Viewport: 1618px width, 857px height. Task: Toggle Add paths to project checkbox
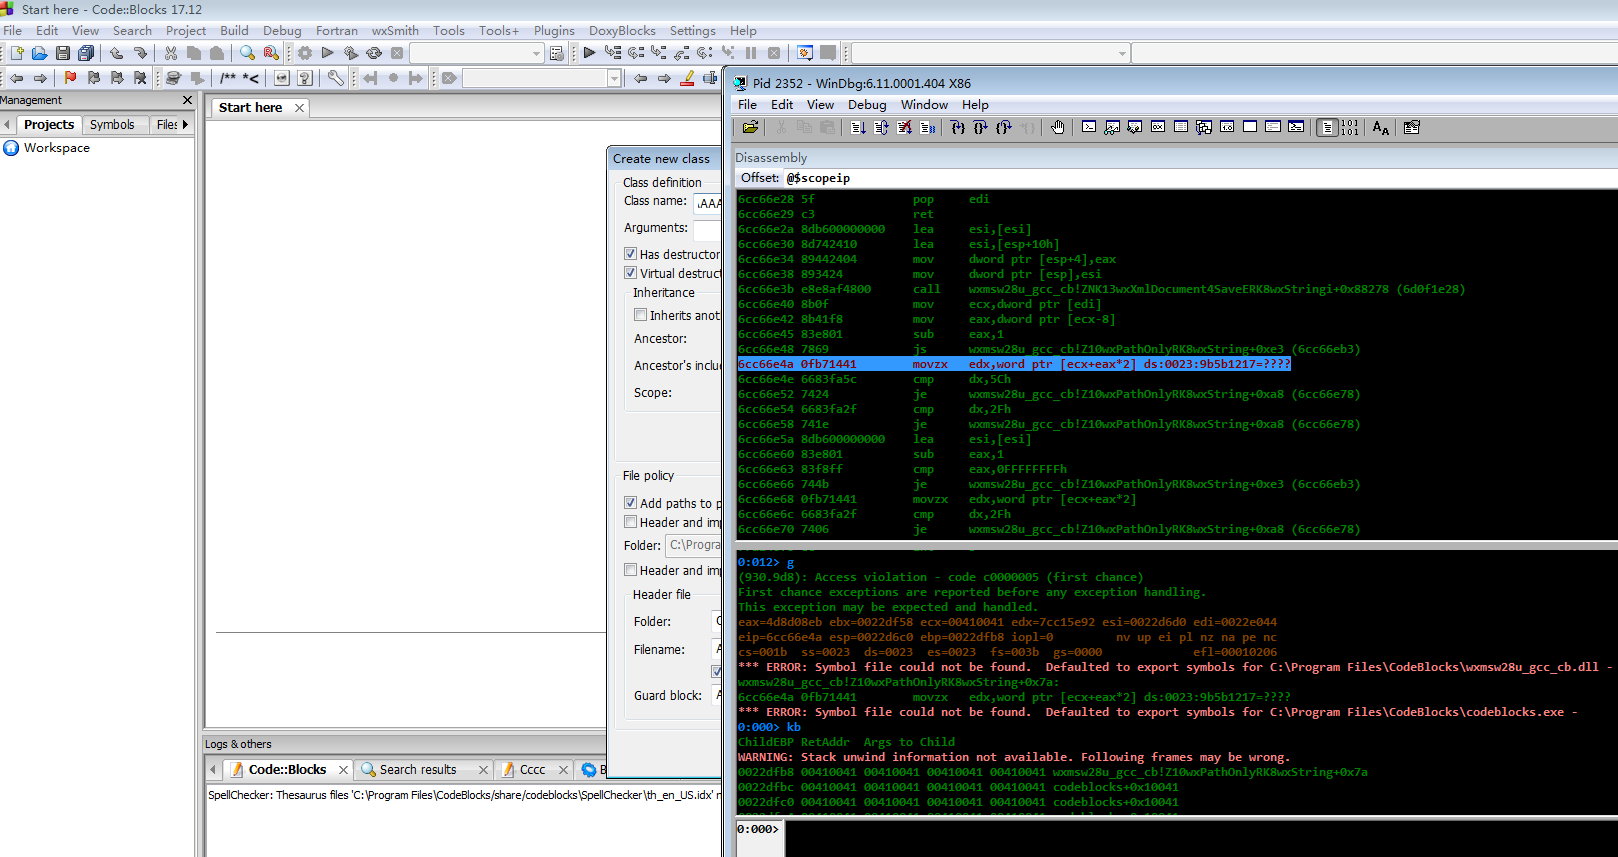[x=631, y=503]
